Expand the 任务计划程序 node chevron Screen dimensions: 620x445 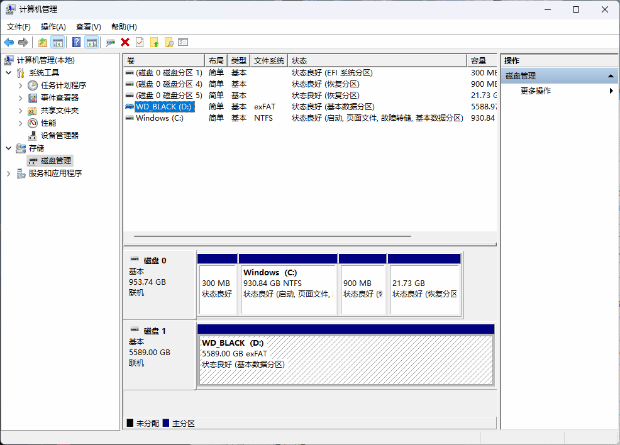click(x=20, y=85)
